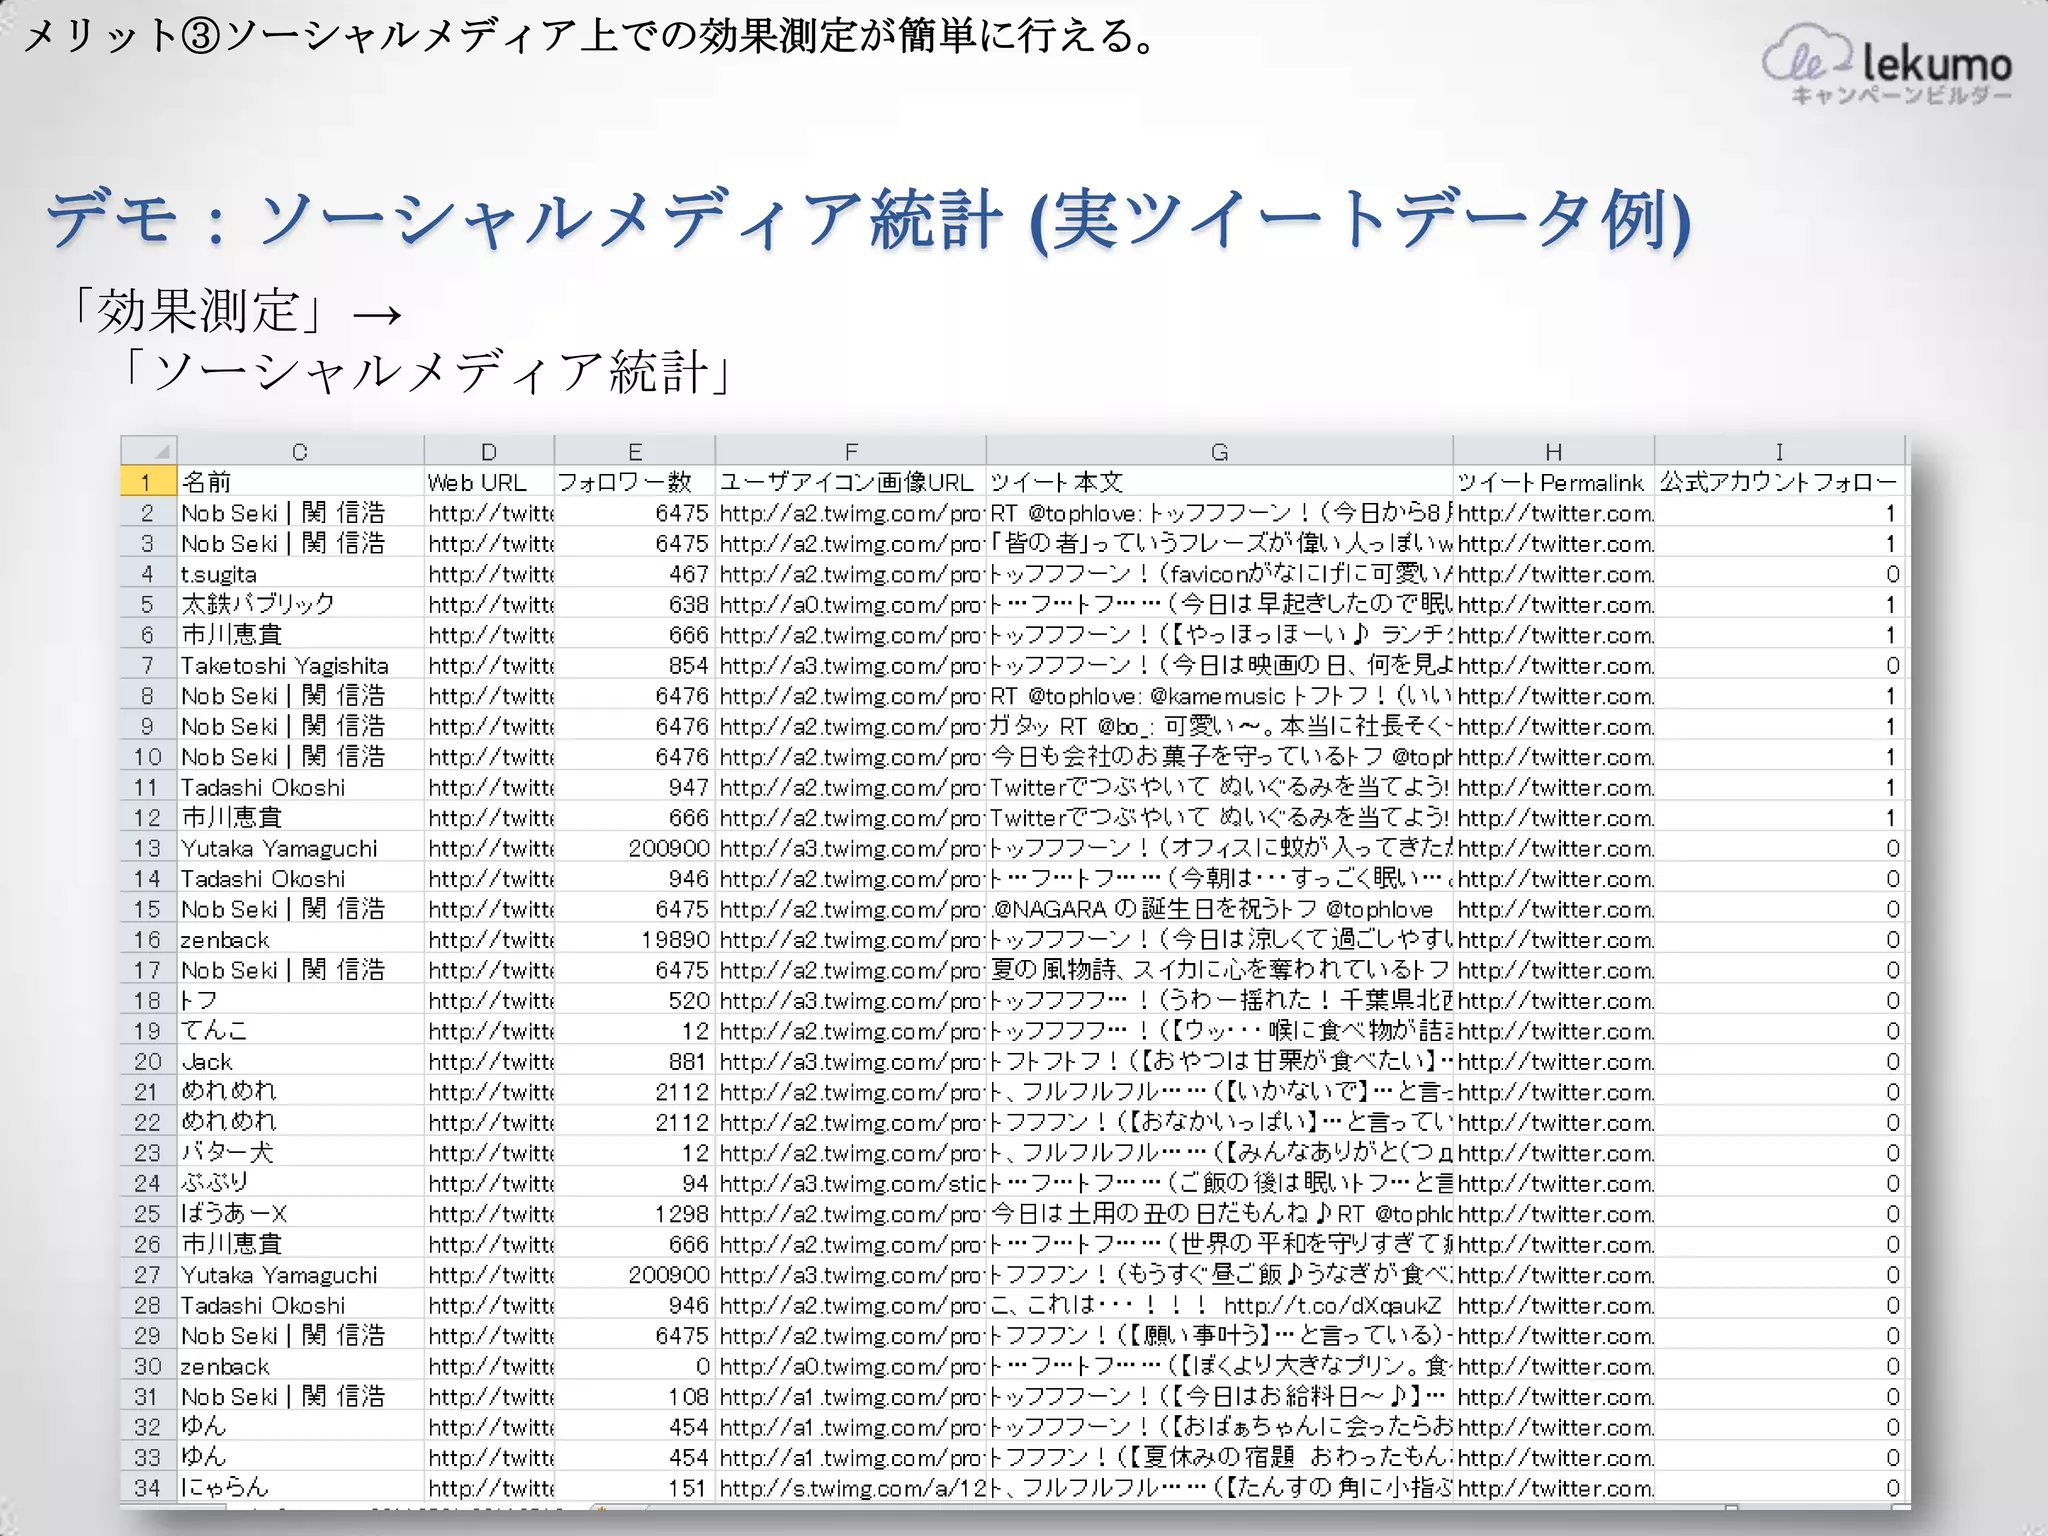This screenshot has width=2048, height=1536.
Task: Select the name cell Jack
Action: 207,1061
